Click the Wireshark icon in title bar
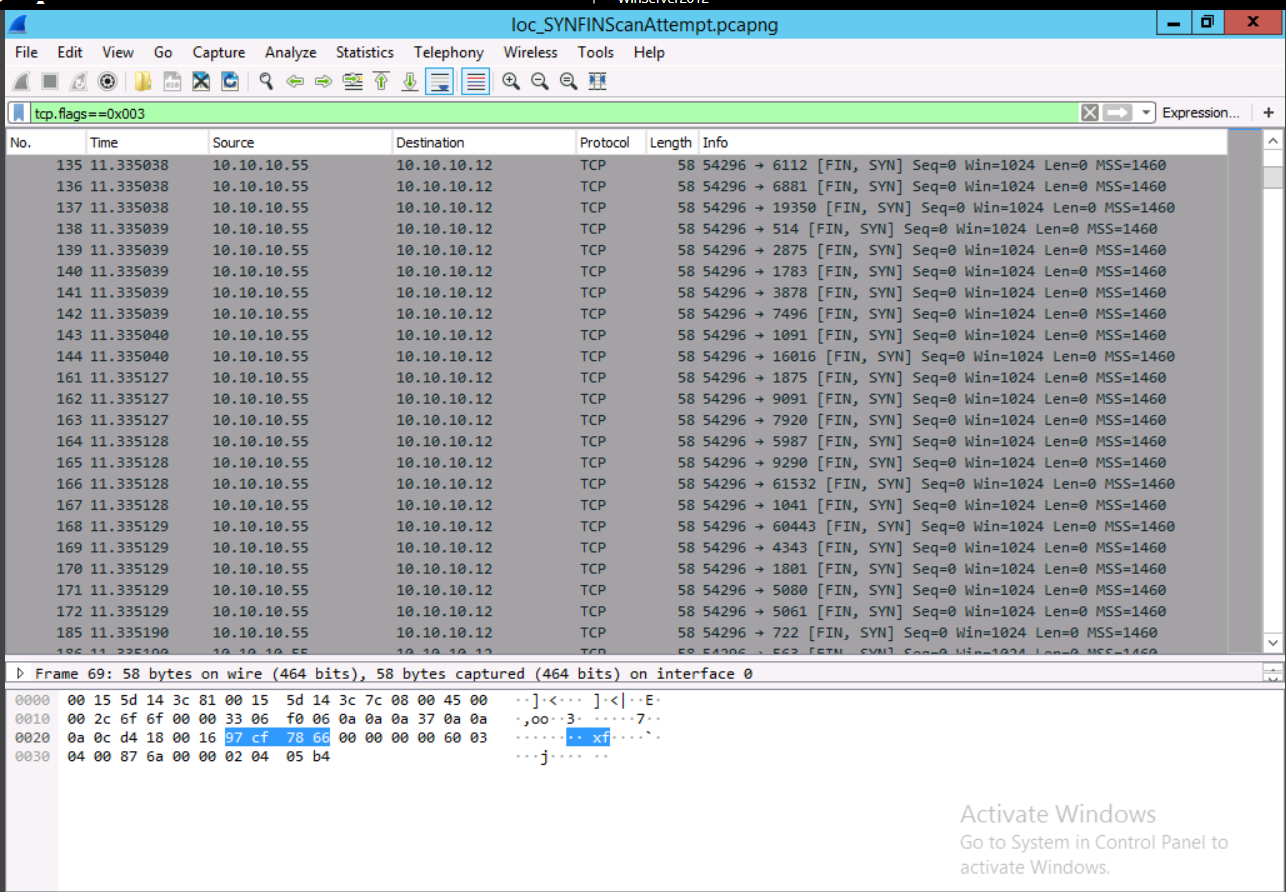 click(x=18, y=24)
